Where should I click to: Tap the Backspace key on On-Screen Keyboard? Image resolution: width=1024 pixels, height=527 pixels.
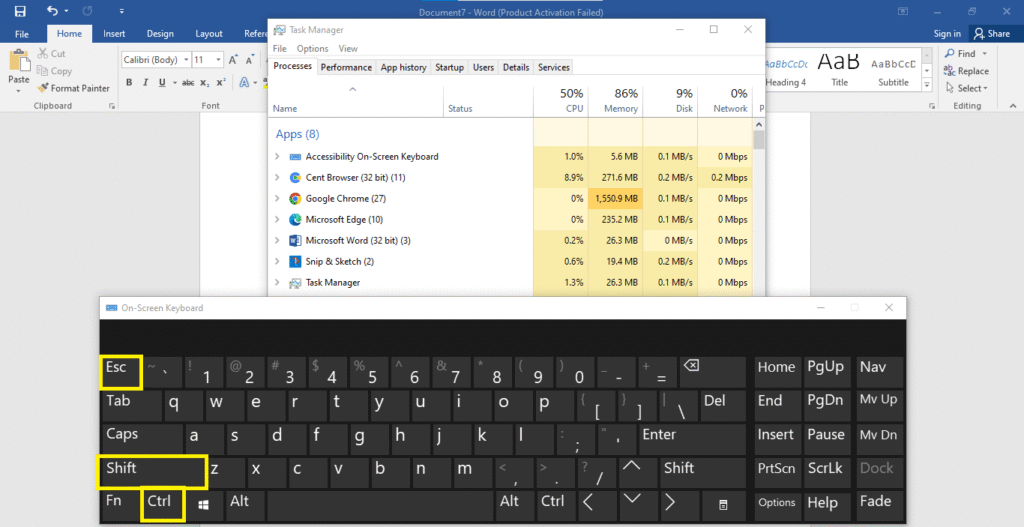[714, 372]
